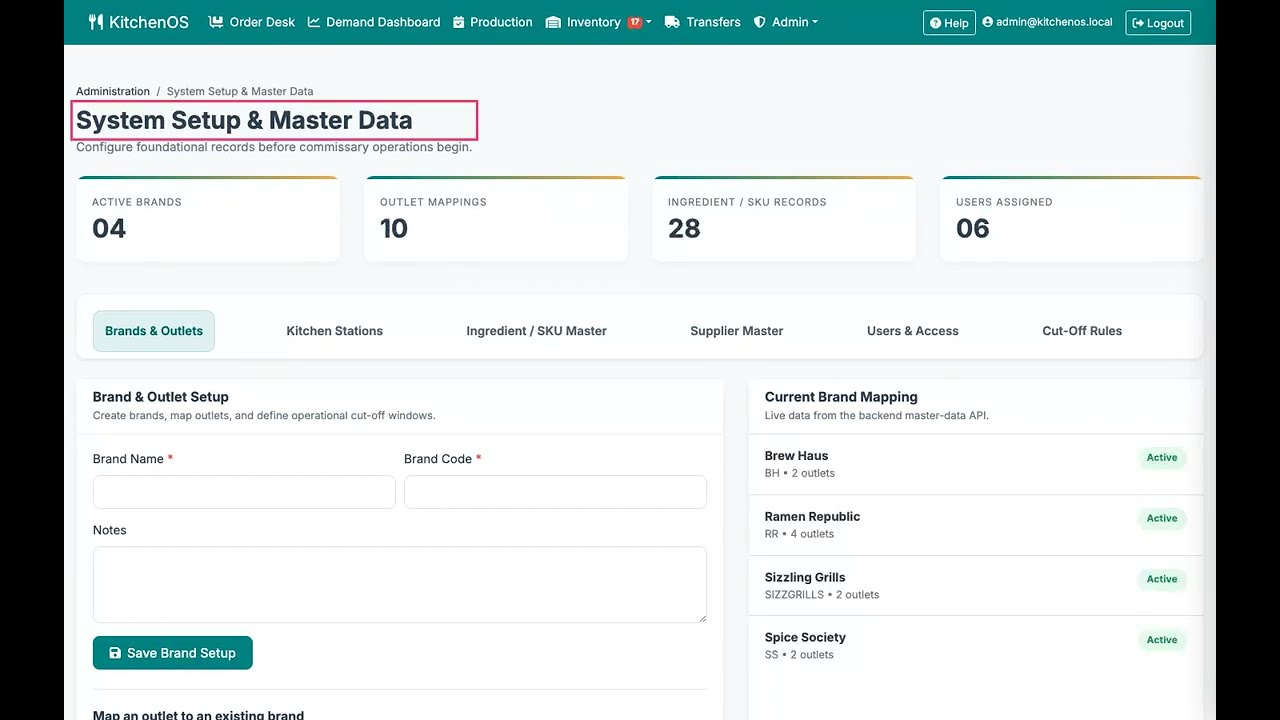This screenshot has width=1280, height=720.
Task: Click the Active badge for Sizzling Grills
Action: [1162, 579]
